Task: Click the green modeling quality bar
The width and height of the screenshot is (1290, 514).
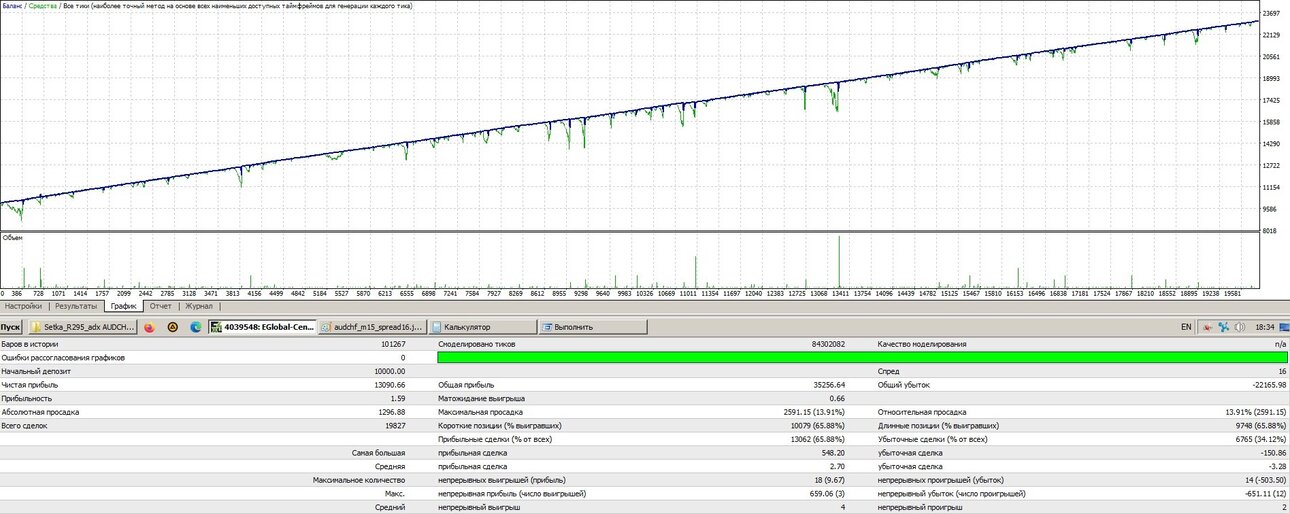Action: pos(862,357)
